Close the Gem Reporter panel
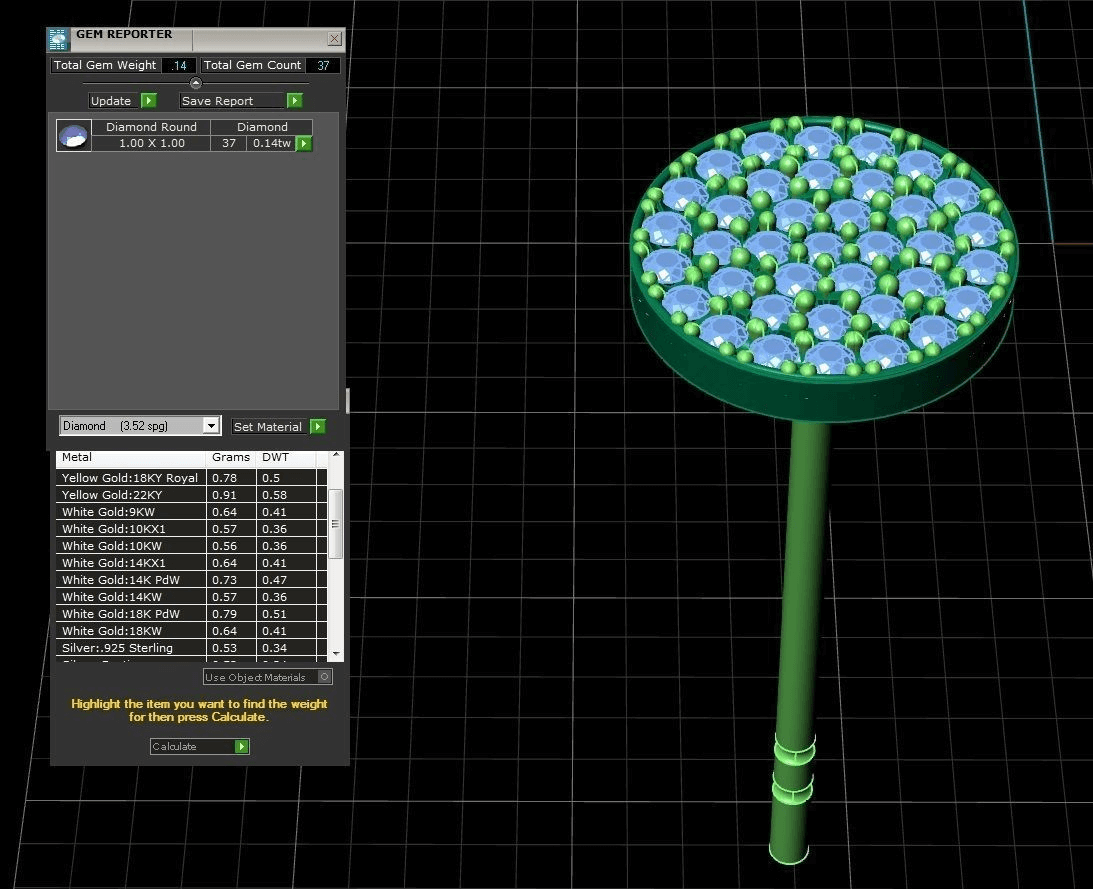1093x889 pixels. pyautogui.click(x=334, y=39)
